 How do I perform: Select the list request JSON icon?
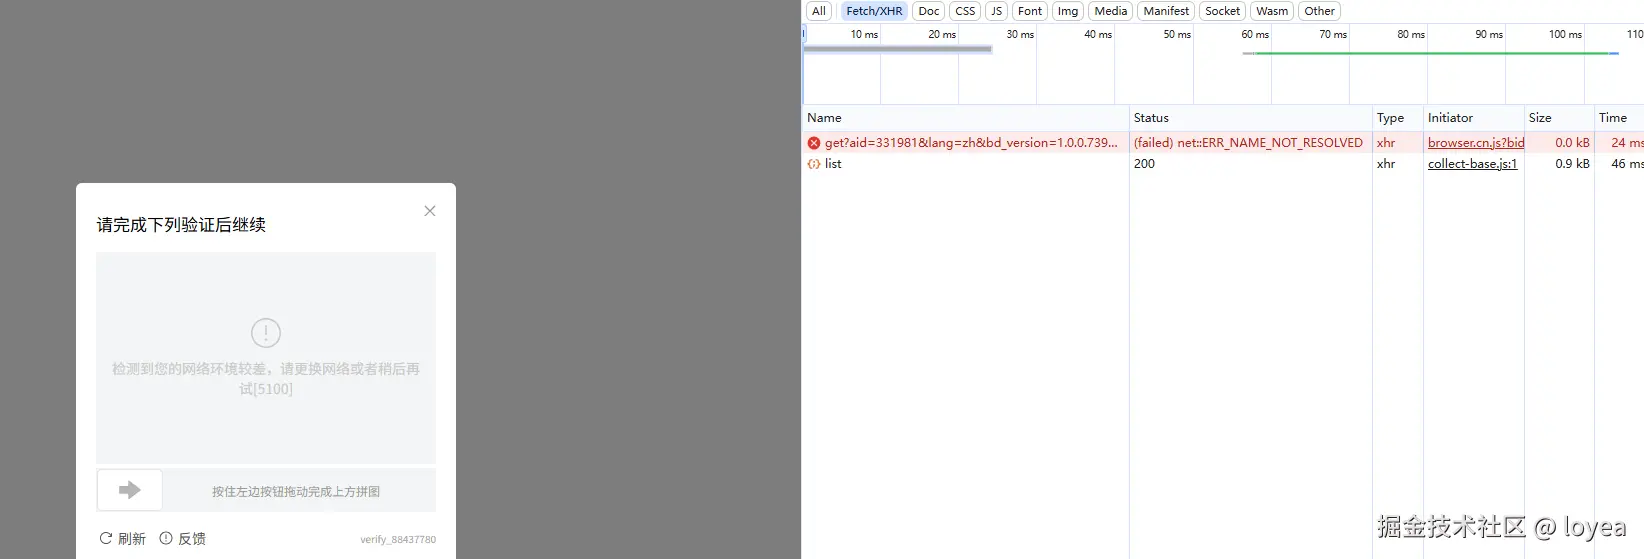[x=814, y=164]
